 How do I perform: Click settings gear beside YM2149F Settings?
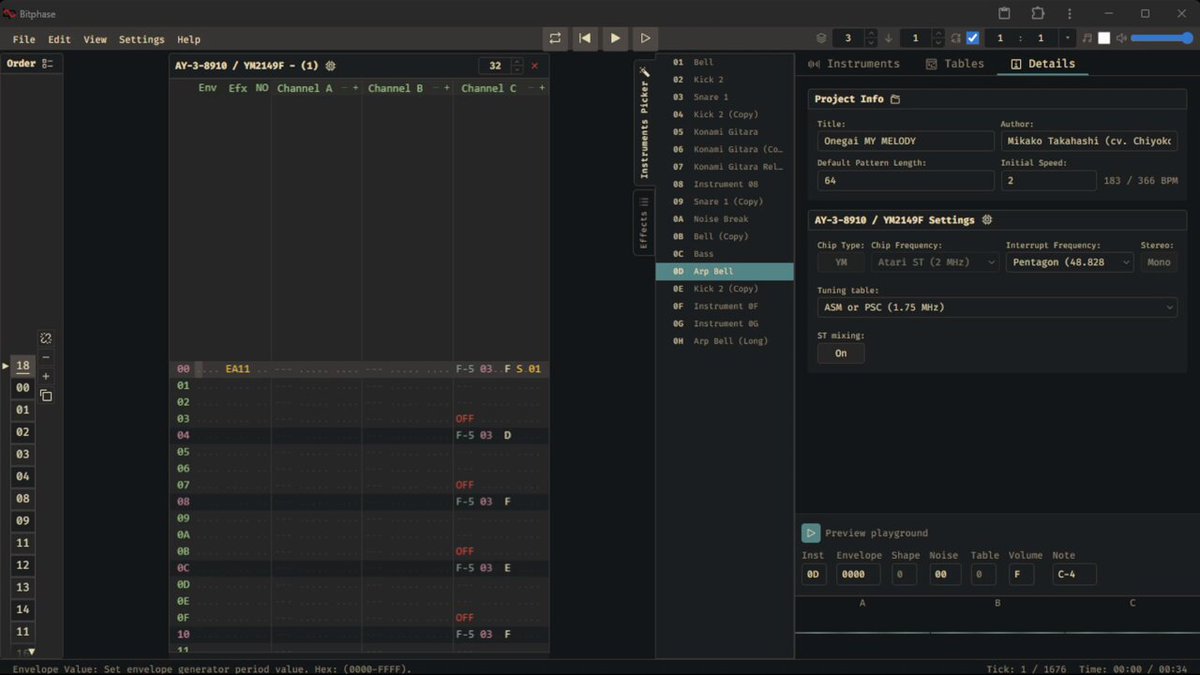coord(987,220)
